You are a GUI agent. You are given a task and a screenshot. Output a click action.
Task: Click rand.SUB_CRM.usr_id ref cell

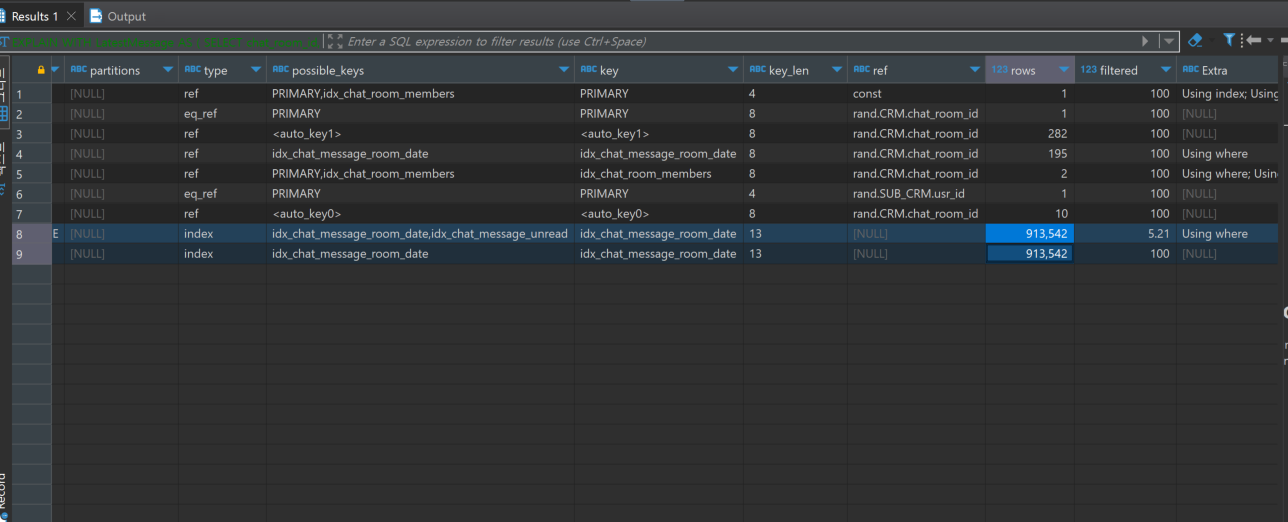tap(916, 193)
